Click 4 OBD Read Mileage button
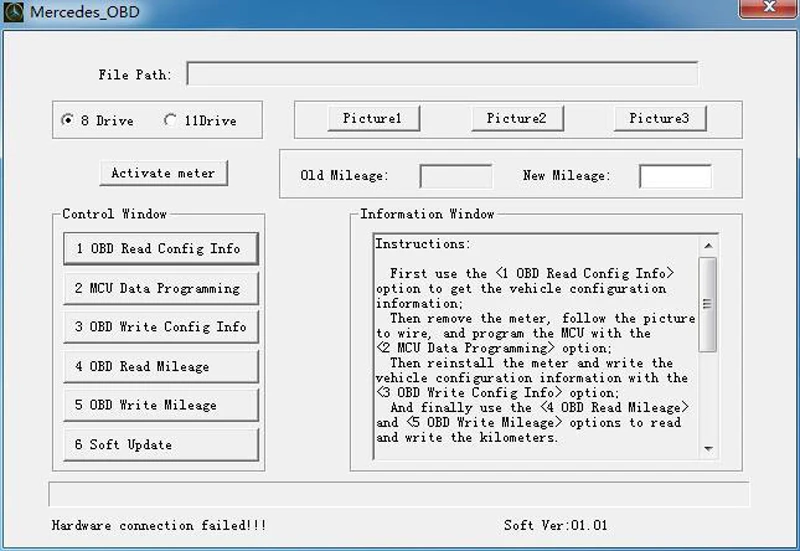800x551 pixels. (x=161, y=366)
